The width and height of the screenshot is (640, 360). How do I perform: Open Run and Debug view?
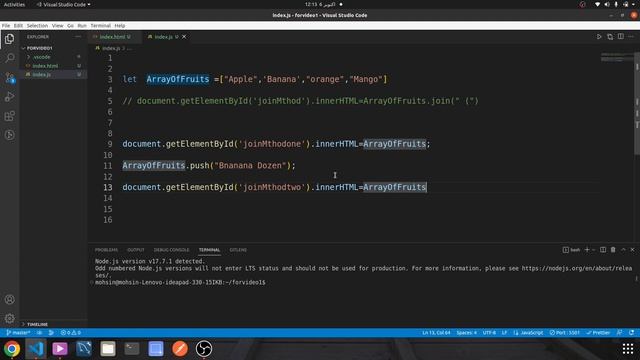point(9,97)
